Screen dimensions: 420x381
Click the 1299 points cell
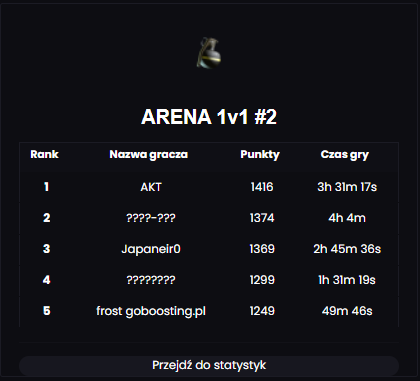[262, 280]
